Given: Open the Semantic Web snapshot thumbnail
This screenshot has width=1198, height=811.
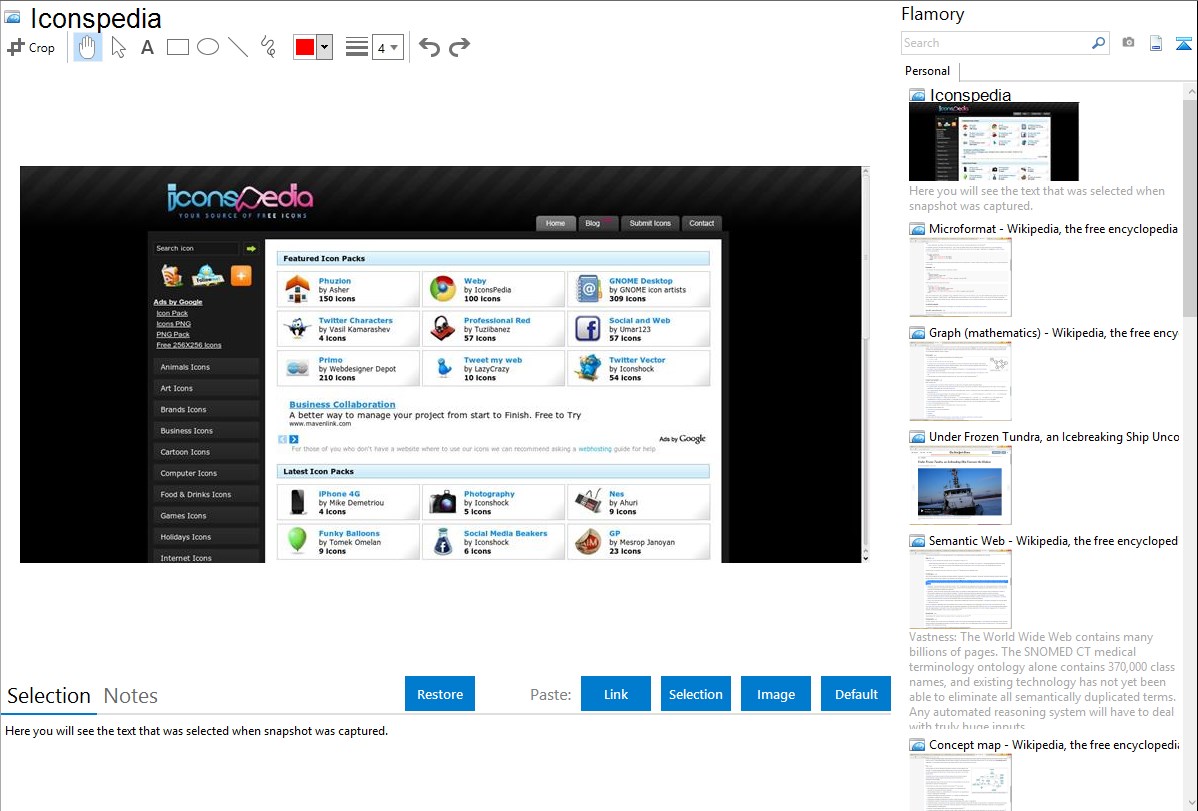Looking at the screenshot, I should (960, 589).
